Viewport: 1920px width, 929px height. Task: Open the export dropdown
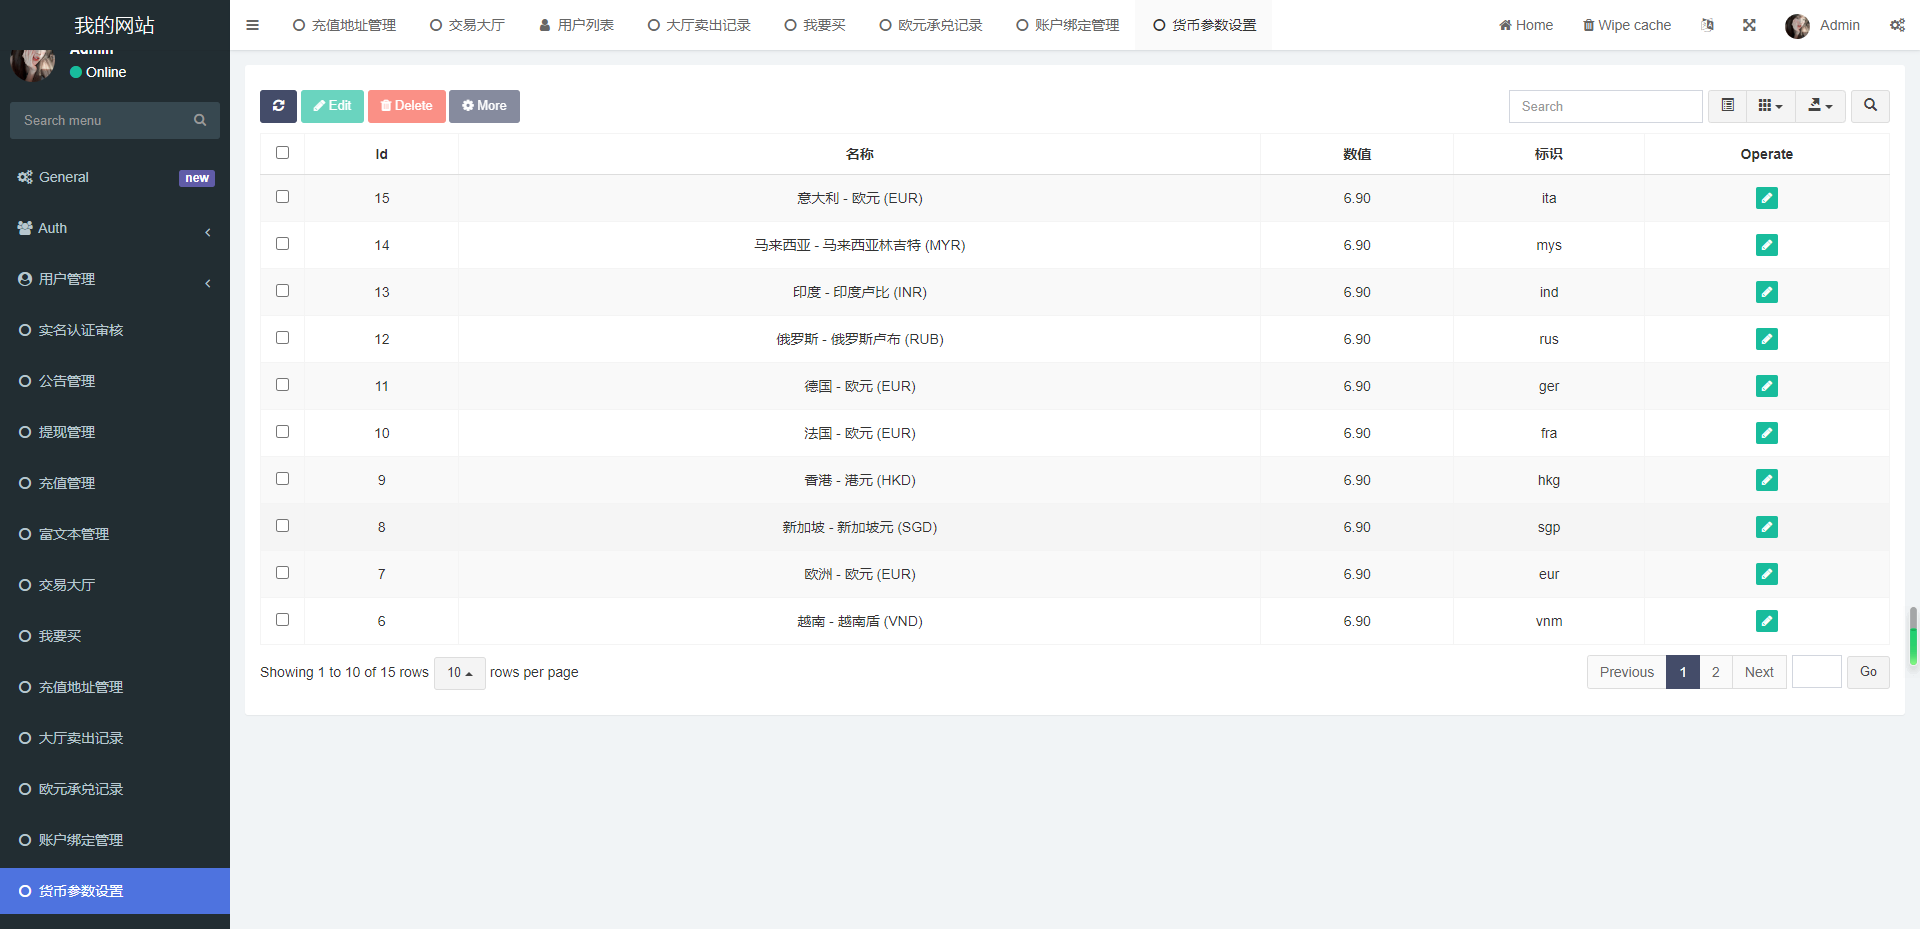1820,106
